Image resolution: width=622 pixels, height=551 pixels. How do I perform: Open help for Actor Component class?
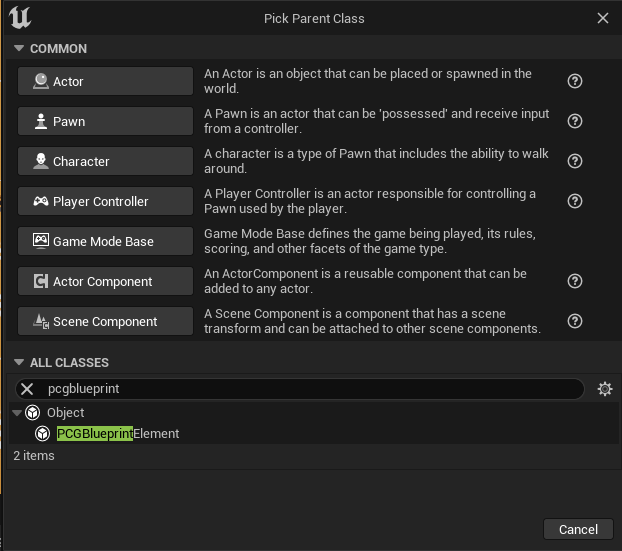point(575,281)
